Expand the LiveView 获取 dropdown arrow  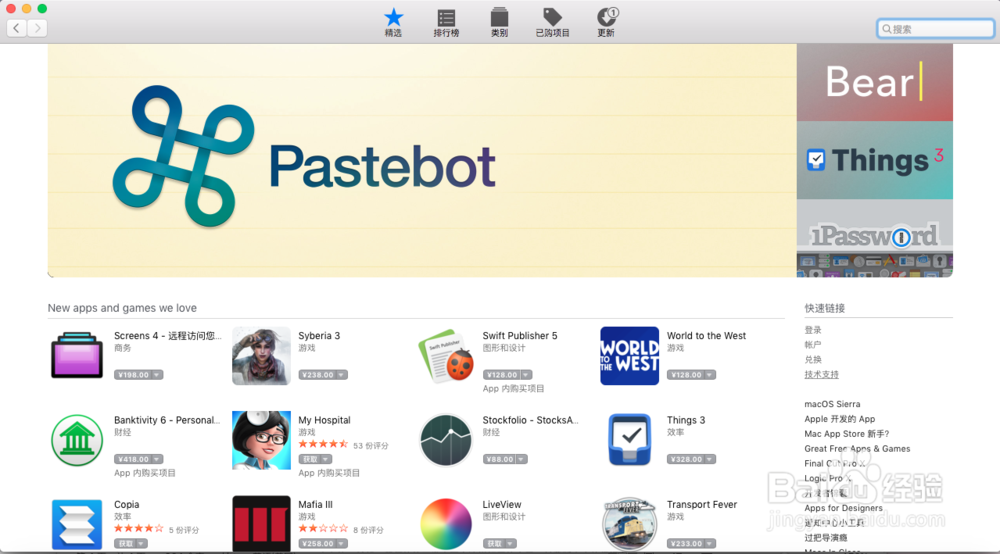(510, 544)
